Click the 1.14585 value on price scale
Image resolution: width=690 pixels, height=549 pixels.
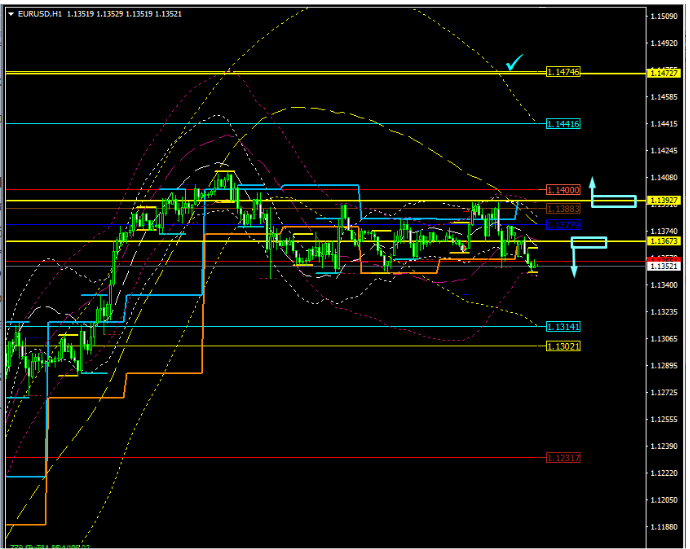pyautogui.click(x=664, y=97)
